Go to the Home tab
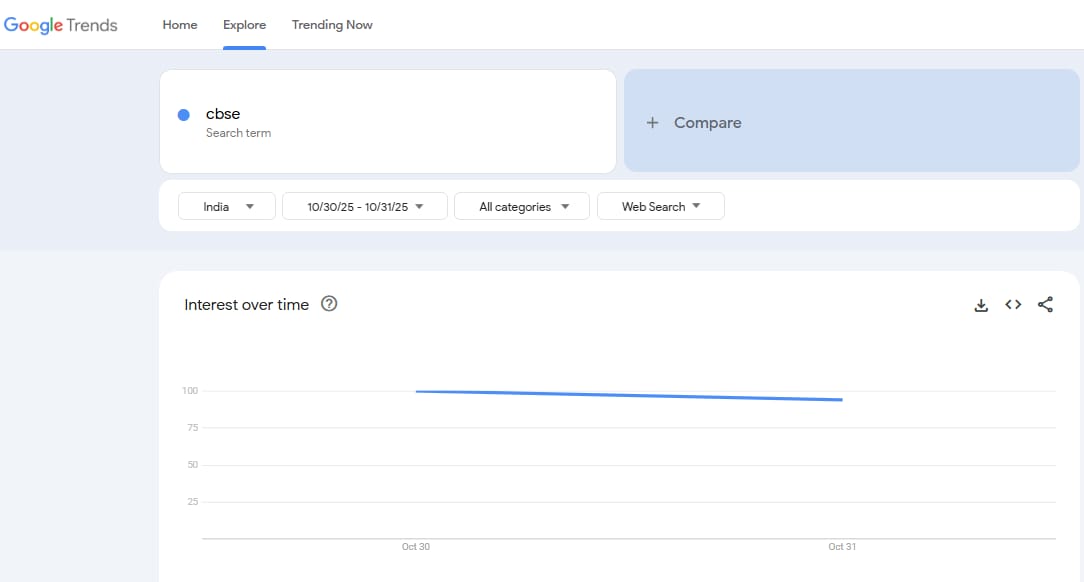The height and width of the screenshot is (582, 1084). (180, 25)
